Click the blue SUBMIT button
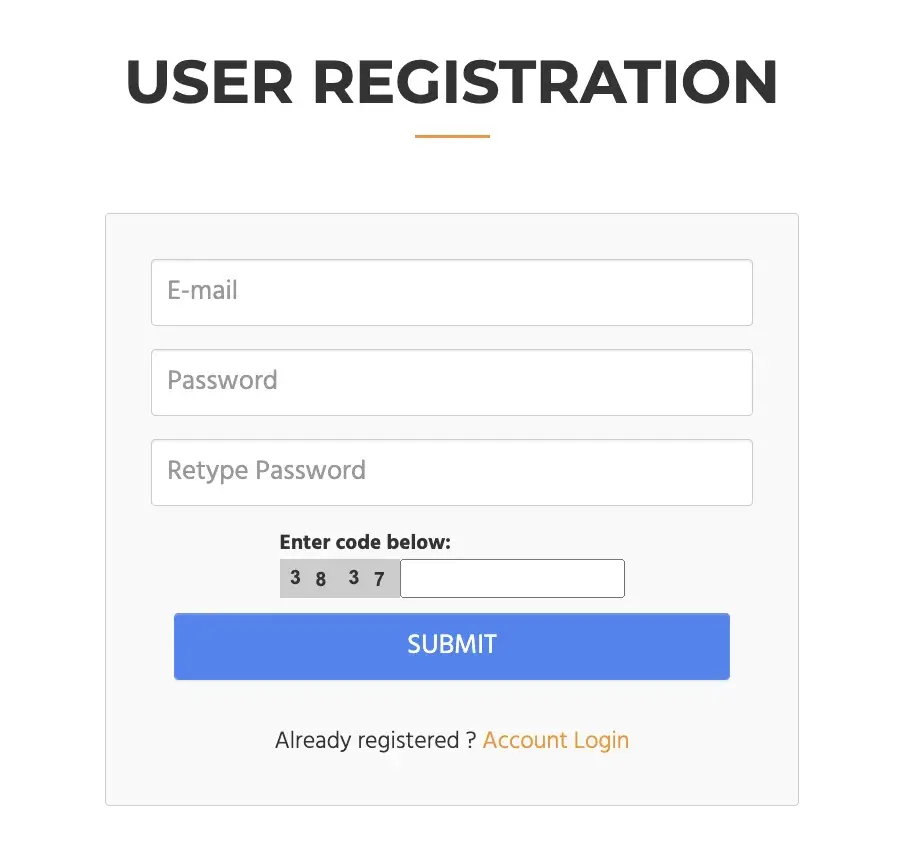914x850 pixels. (x=452, y=647)
